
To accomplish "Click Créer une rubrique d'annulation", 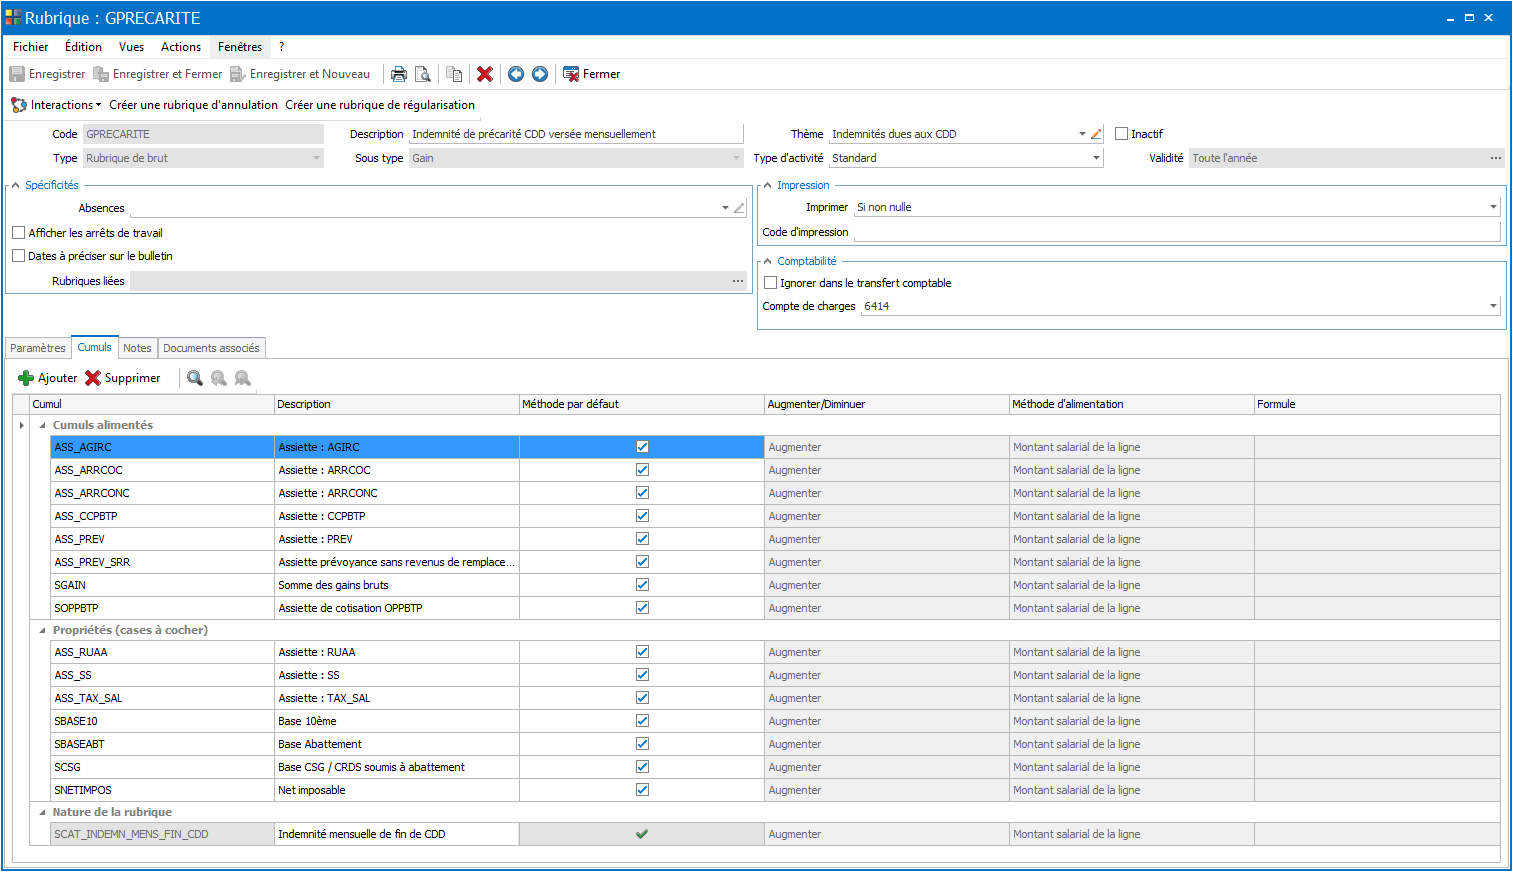I will click(194, 105).
